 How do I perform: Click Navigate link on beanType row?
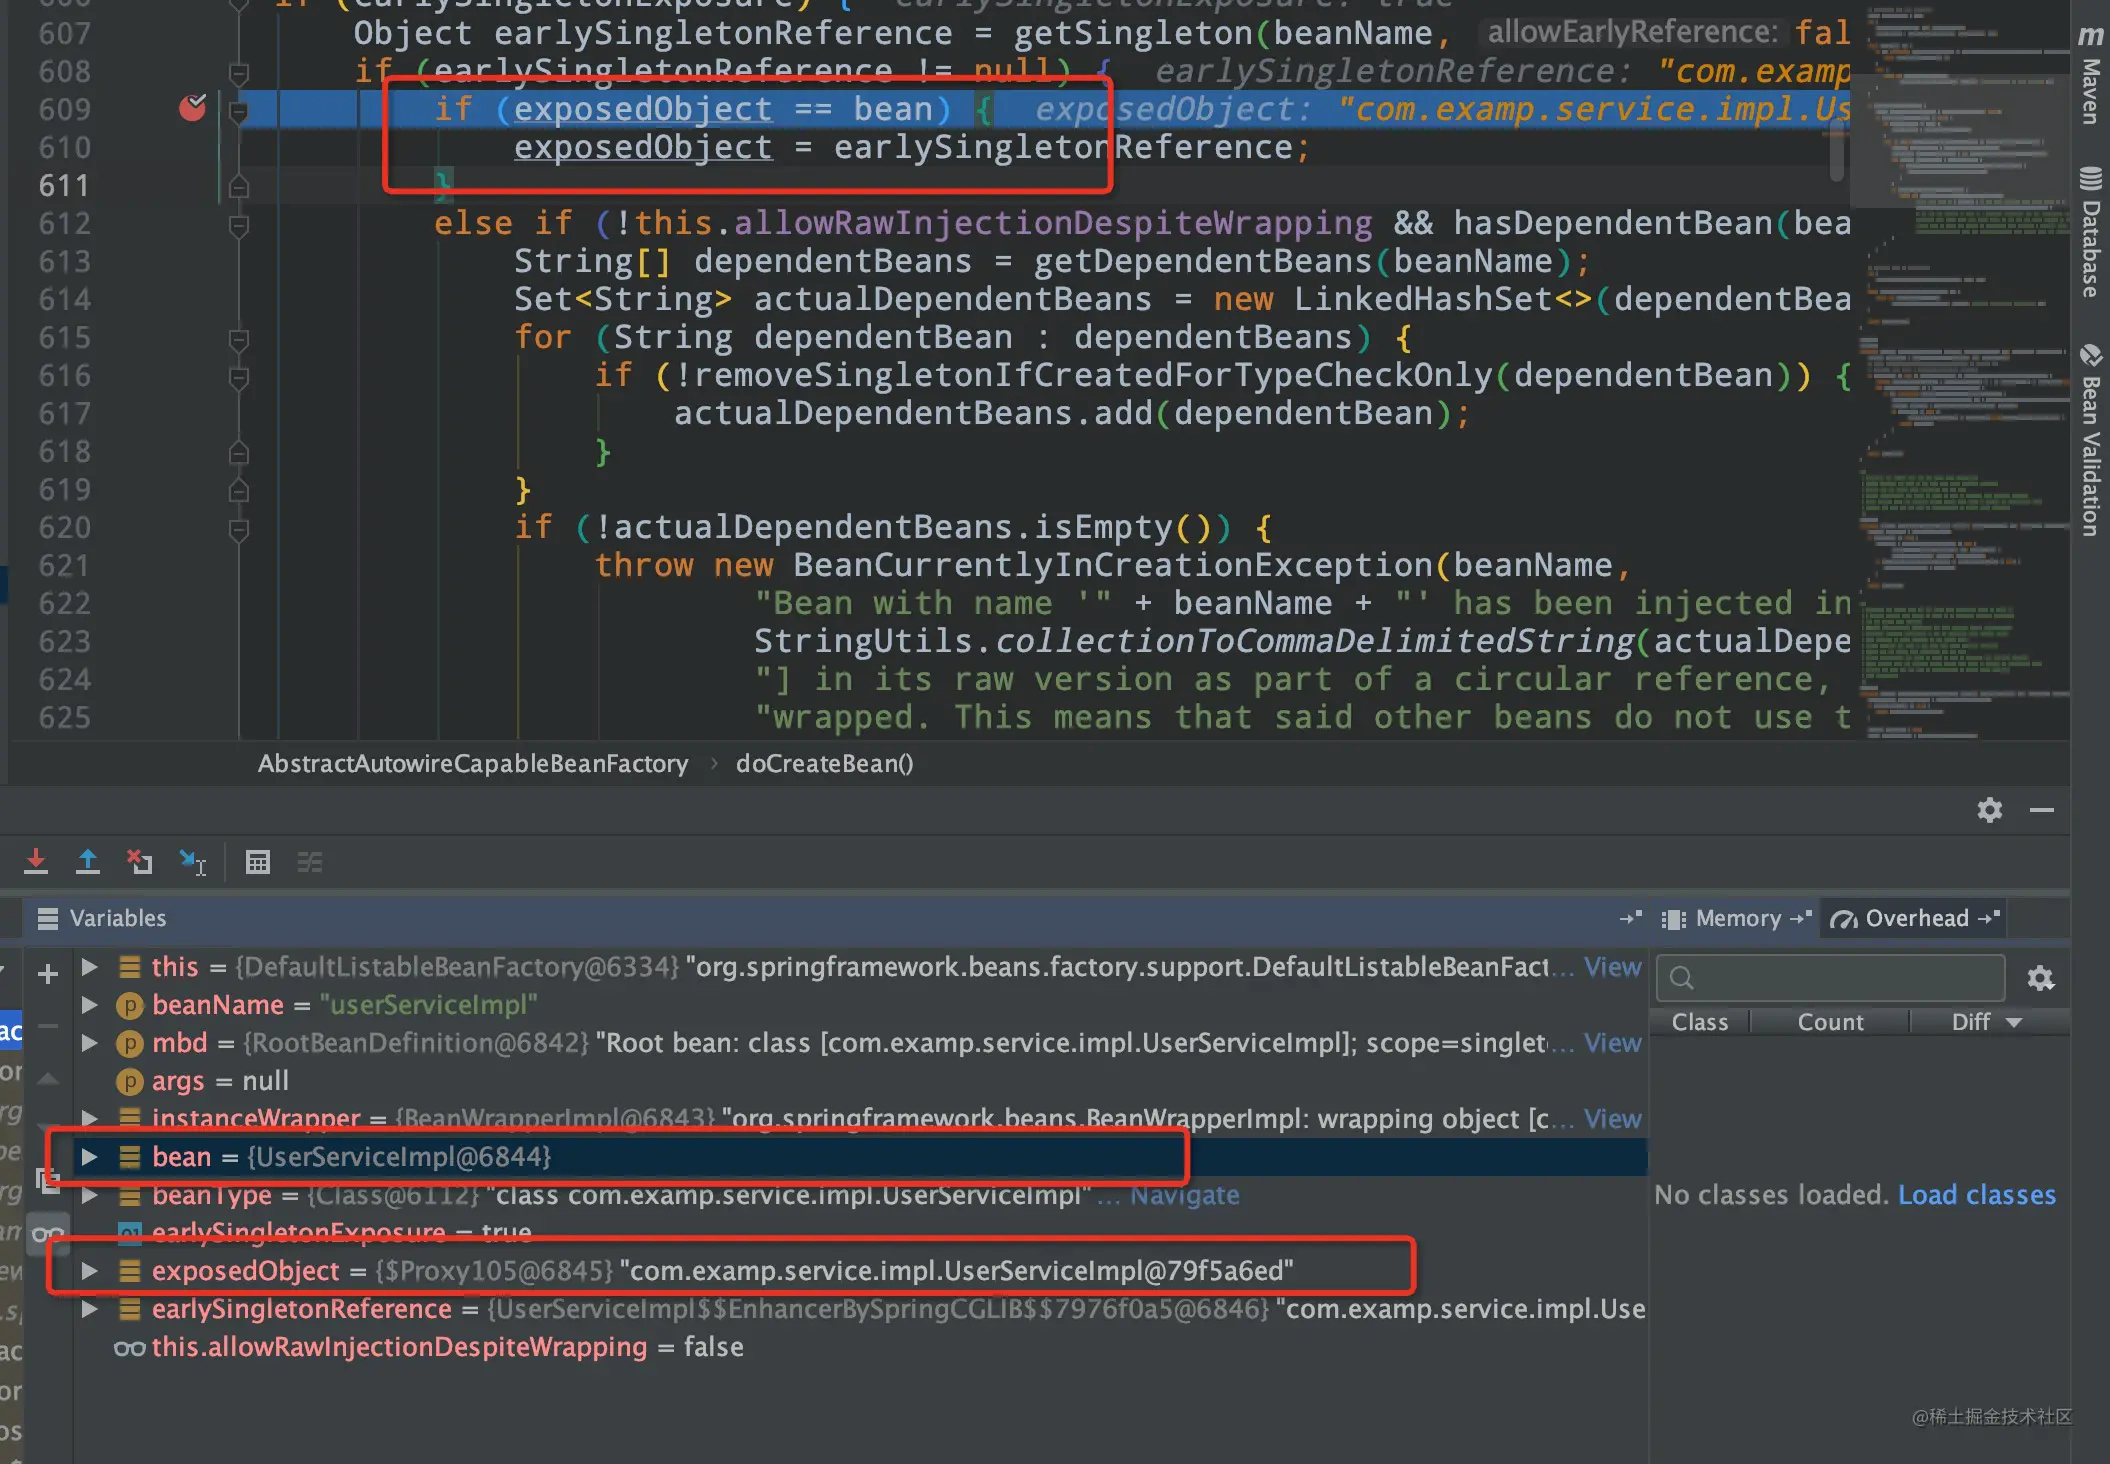click(1184, 1194)
